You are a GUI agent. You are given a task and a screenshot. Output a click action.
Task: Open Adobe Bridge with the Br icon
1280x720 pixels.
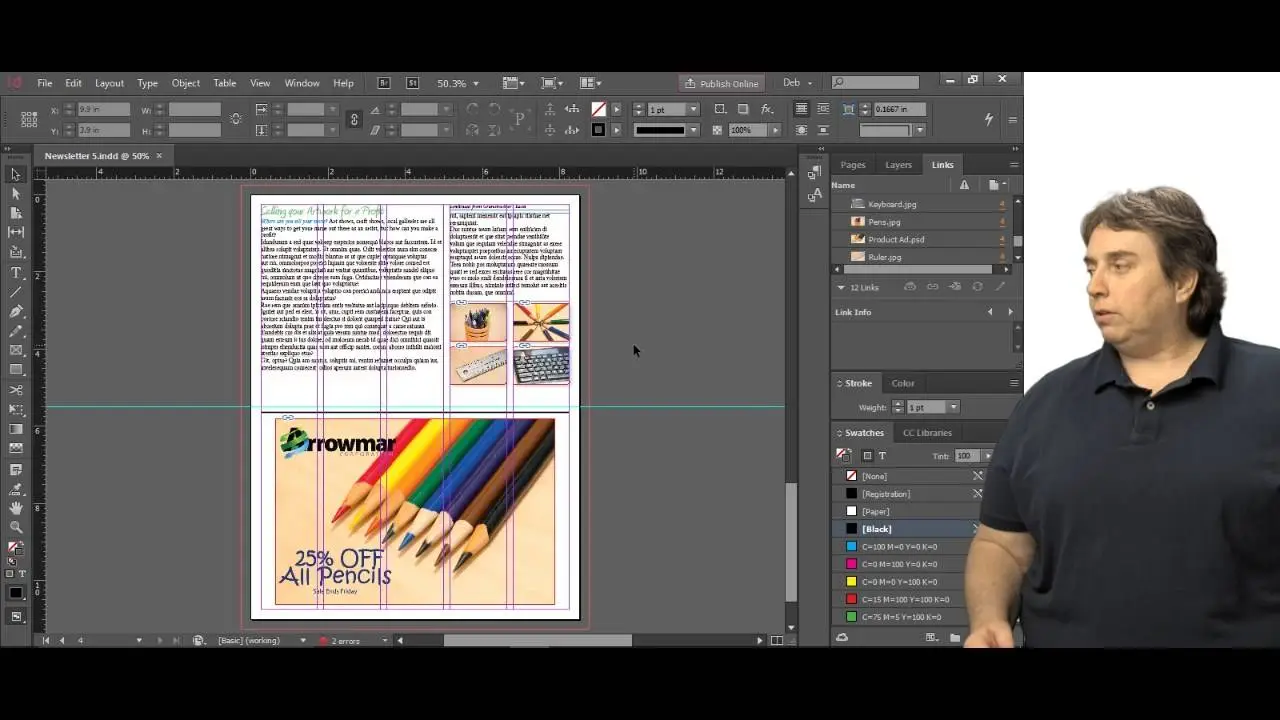384,83
